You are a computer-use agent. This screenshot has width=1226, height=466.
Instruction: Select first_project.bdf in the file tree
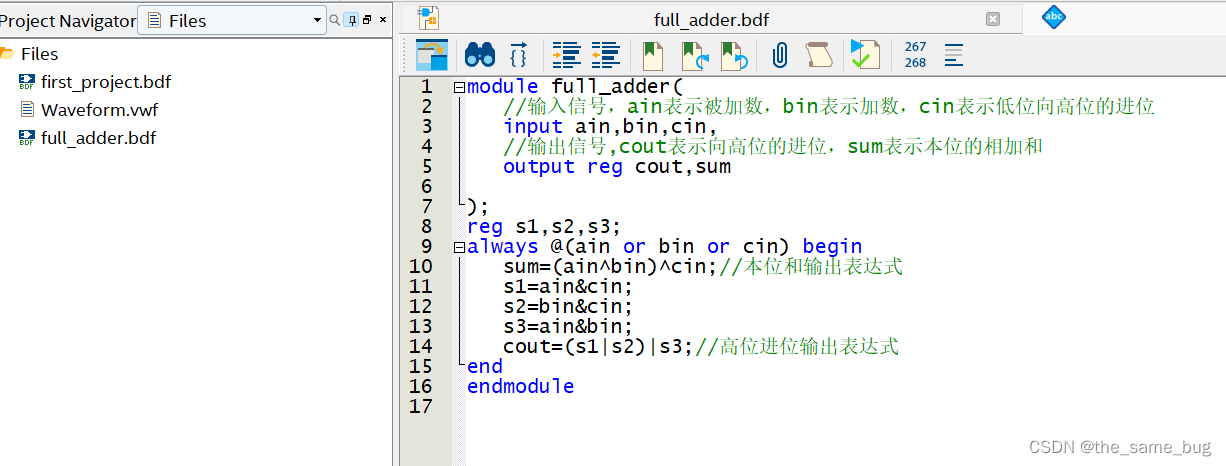[x=107, y=82]
